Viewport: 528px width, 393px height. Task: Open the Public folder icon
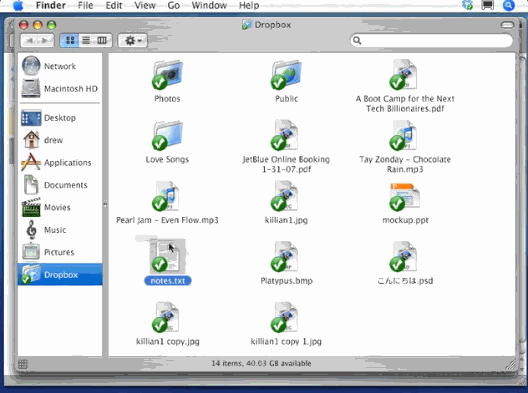(286, 75)
